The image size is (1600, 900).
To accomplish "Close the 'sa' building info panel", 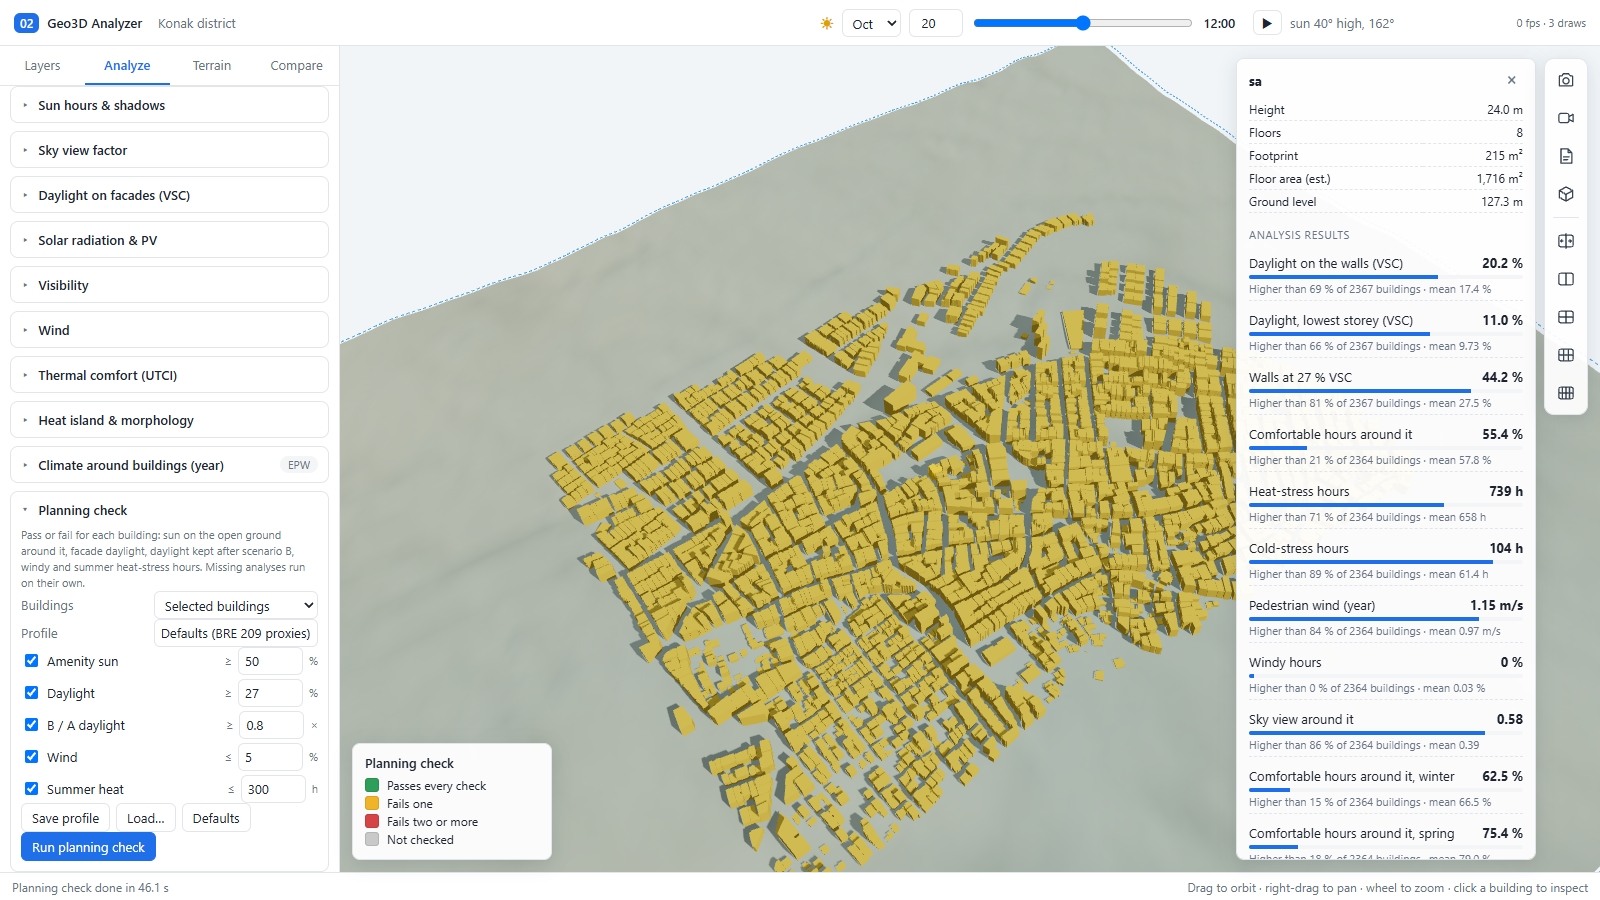I will click(1511, 81).
